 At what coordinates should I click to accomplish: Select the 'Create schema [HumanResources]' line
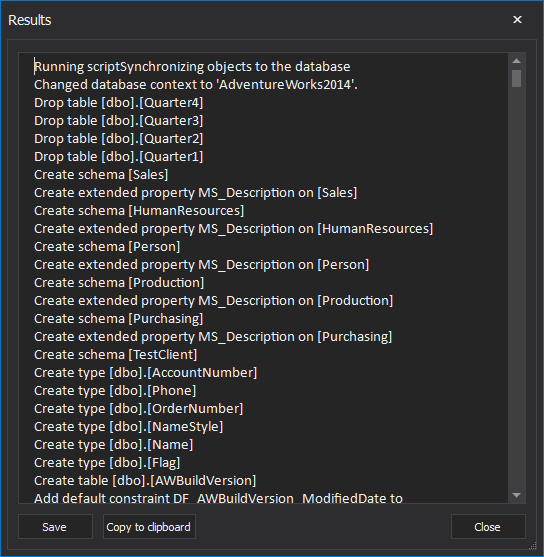point(139,211)
